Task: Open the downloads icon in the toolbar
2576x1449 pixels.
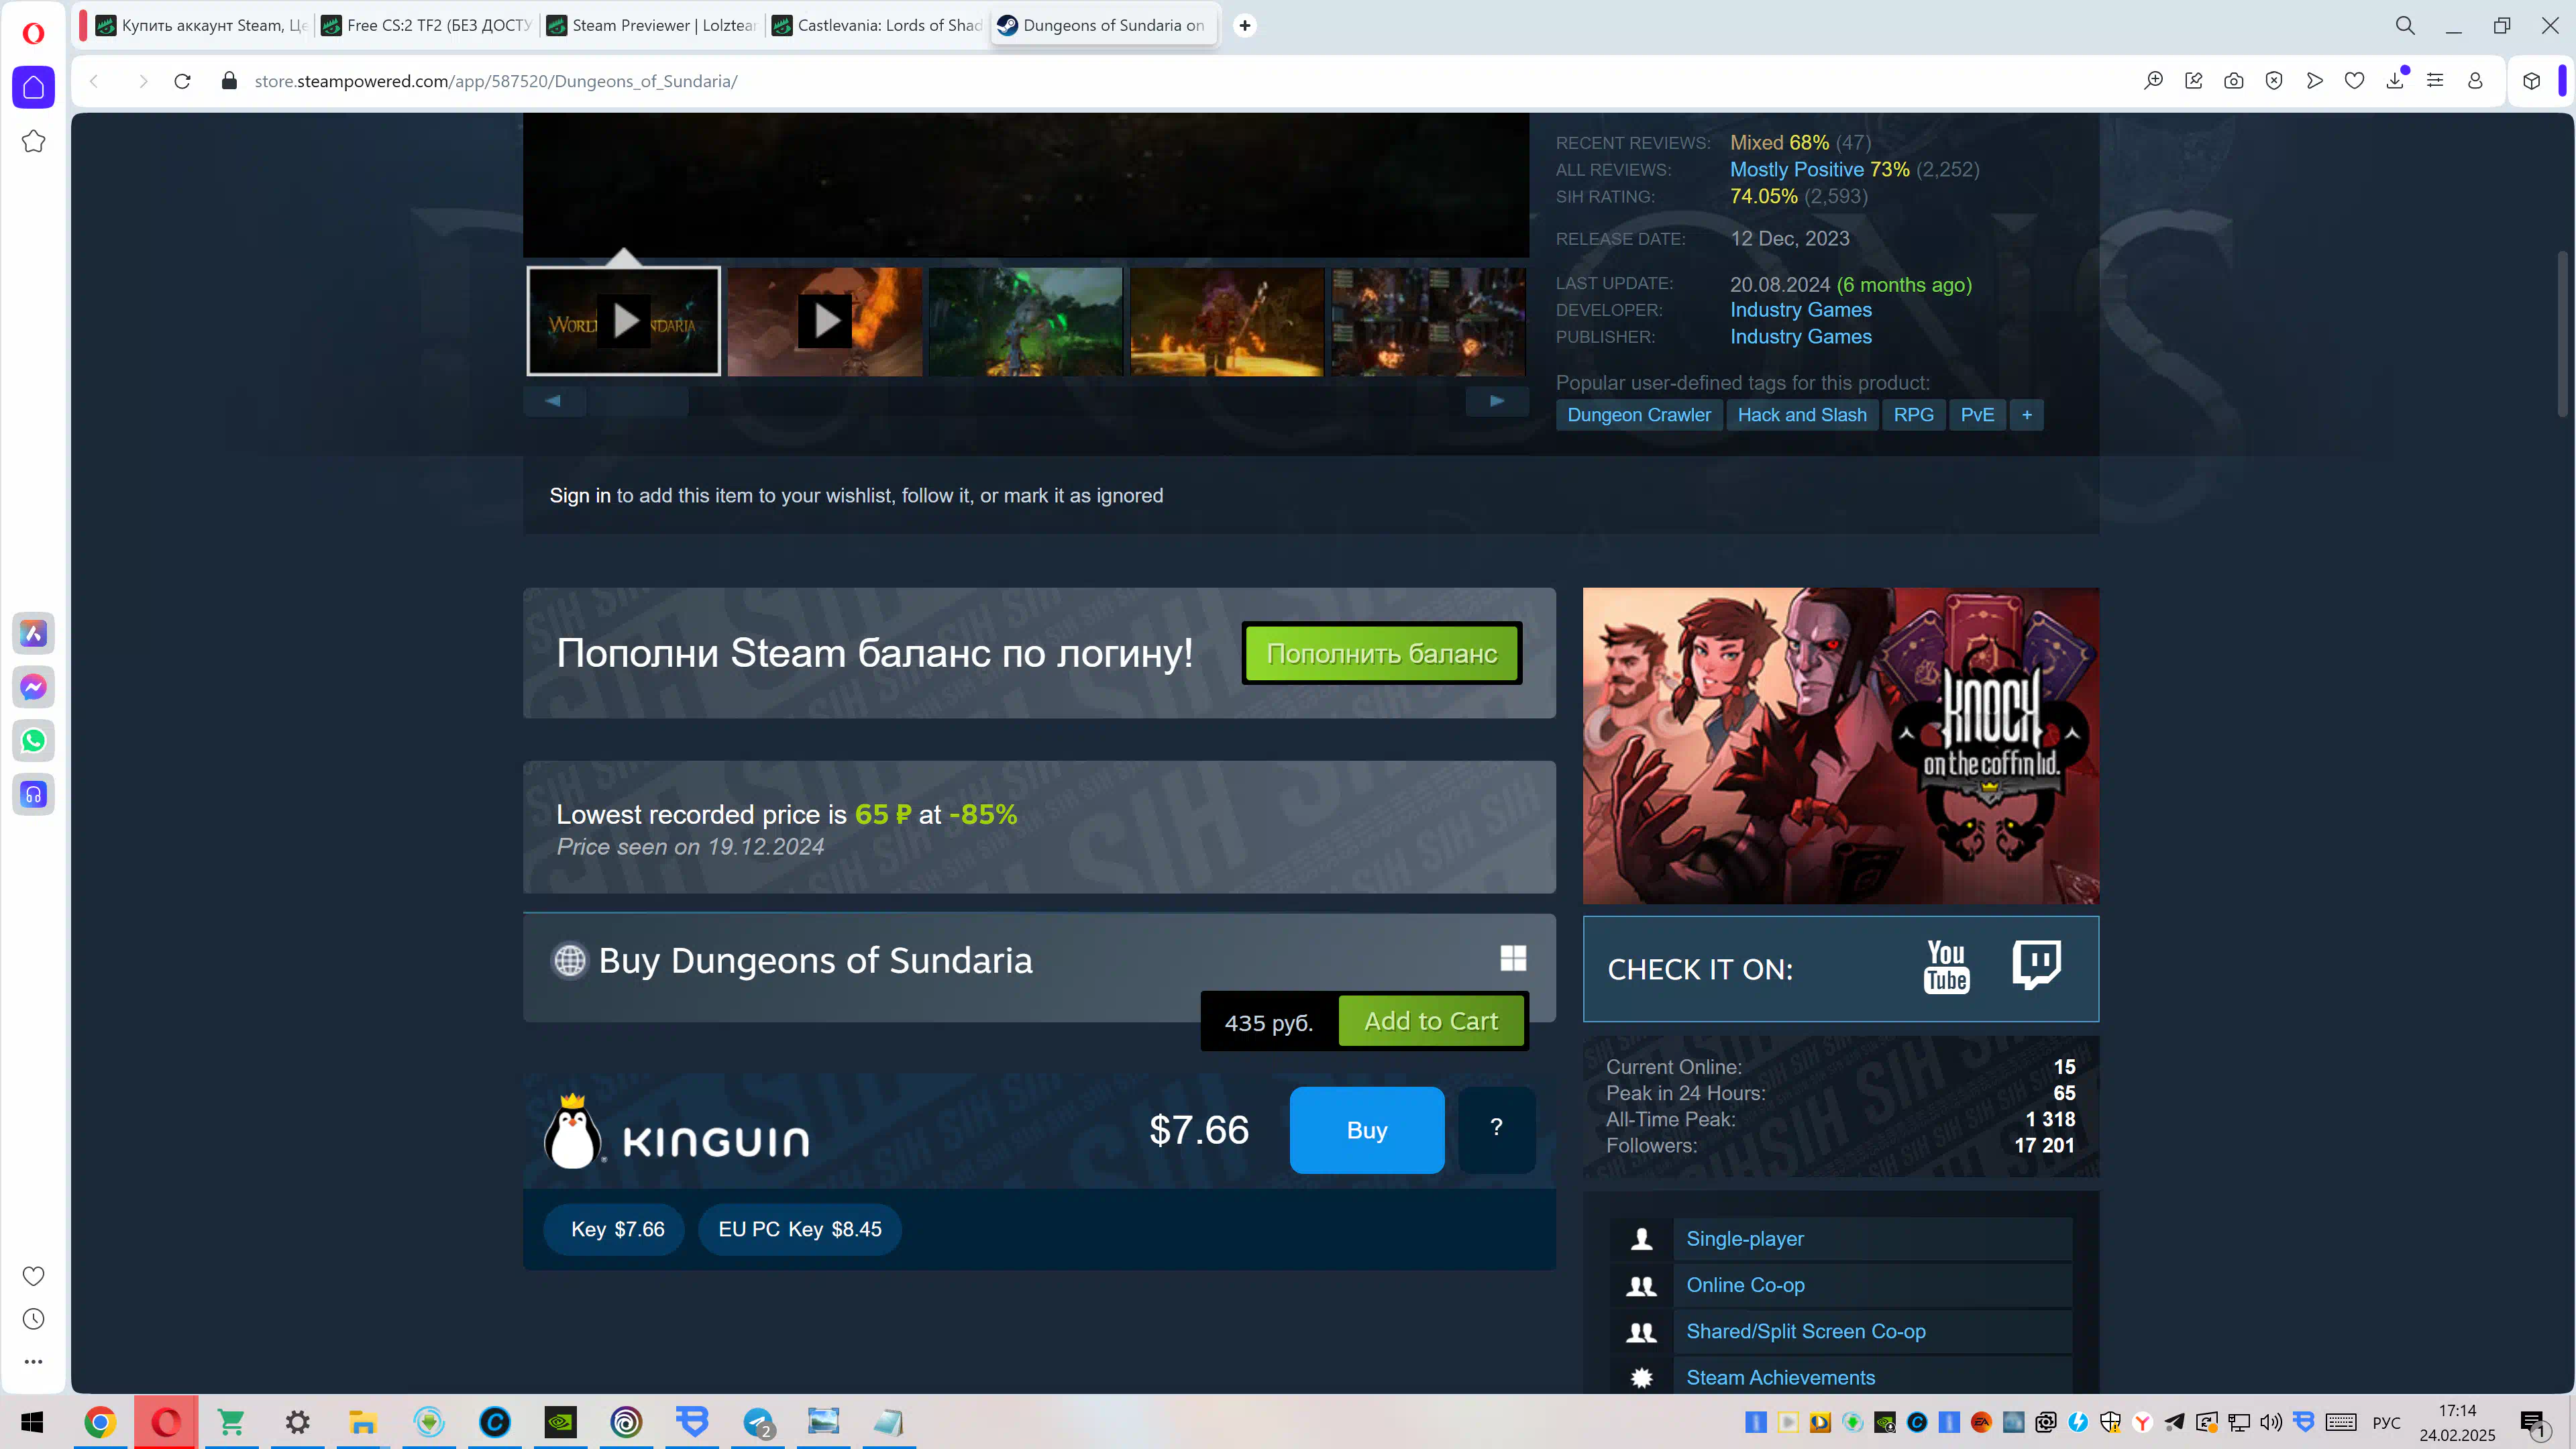Action: (x=2395, y=81)
